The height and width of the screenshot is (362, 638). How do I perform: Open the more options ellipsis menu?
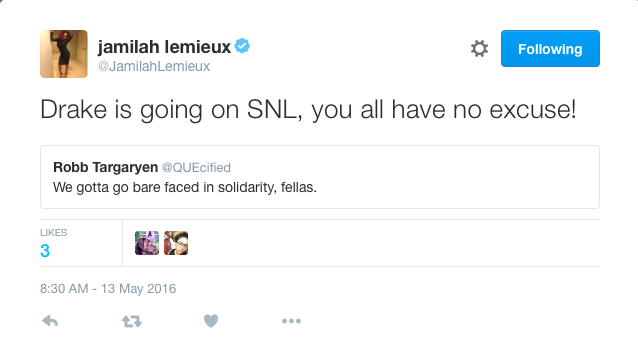pos(291,321)
